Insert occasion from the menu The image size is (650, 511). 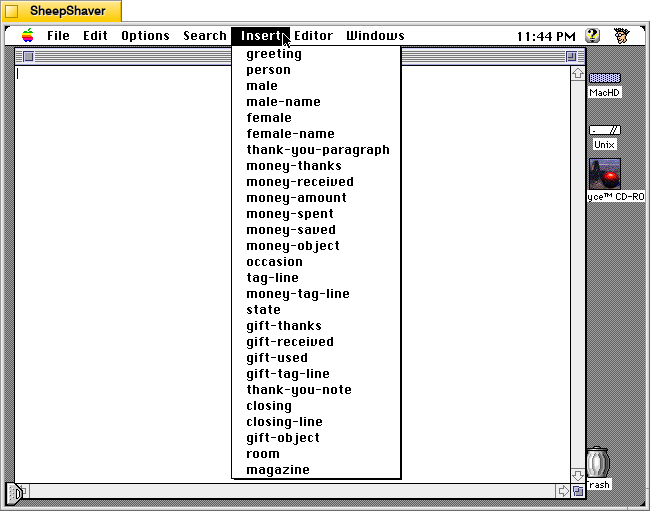[x=316, y=262]
